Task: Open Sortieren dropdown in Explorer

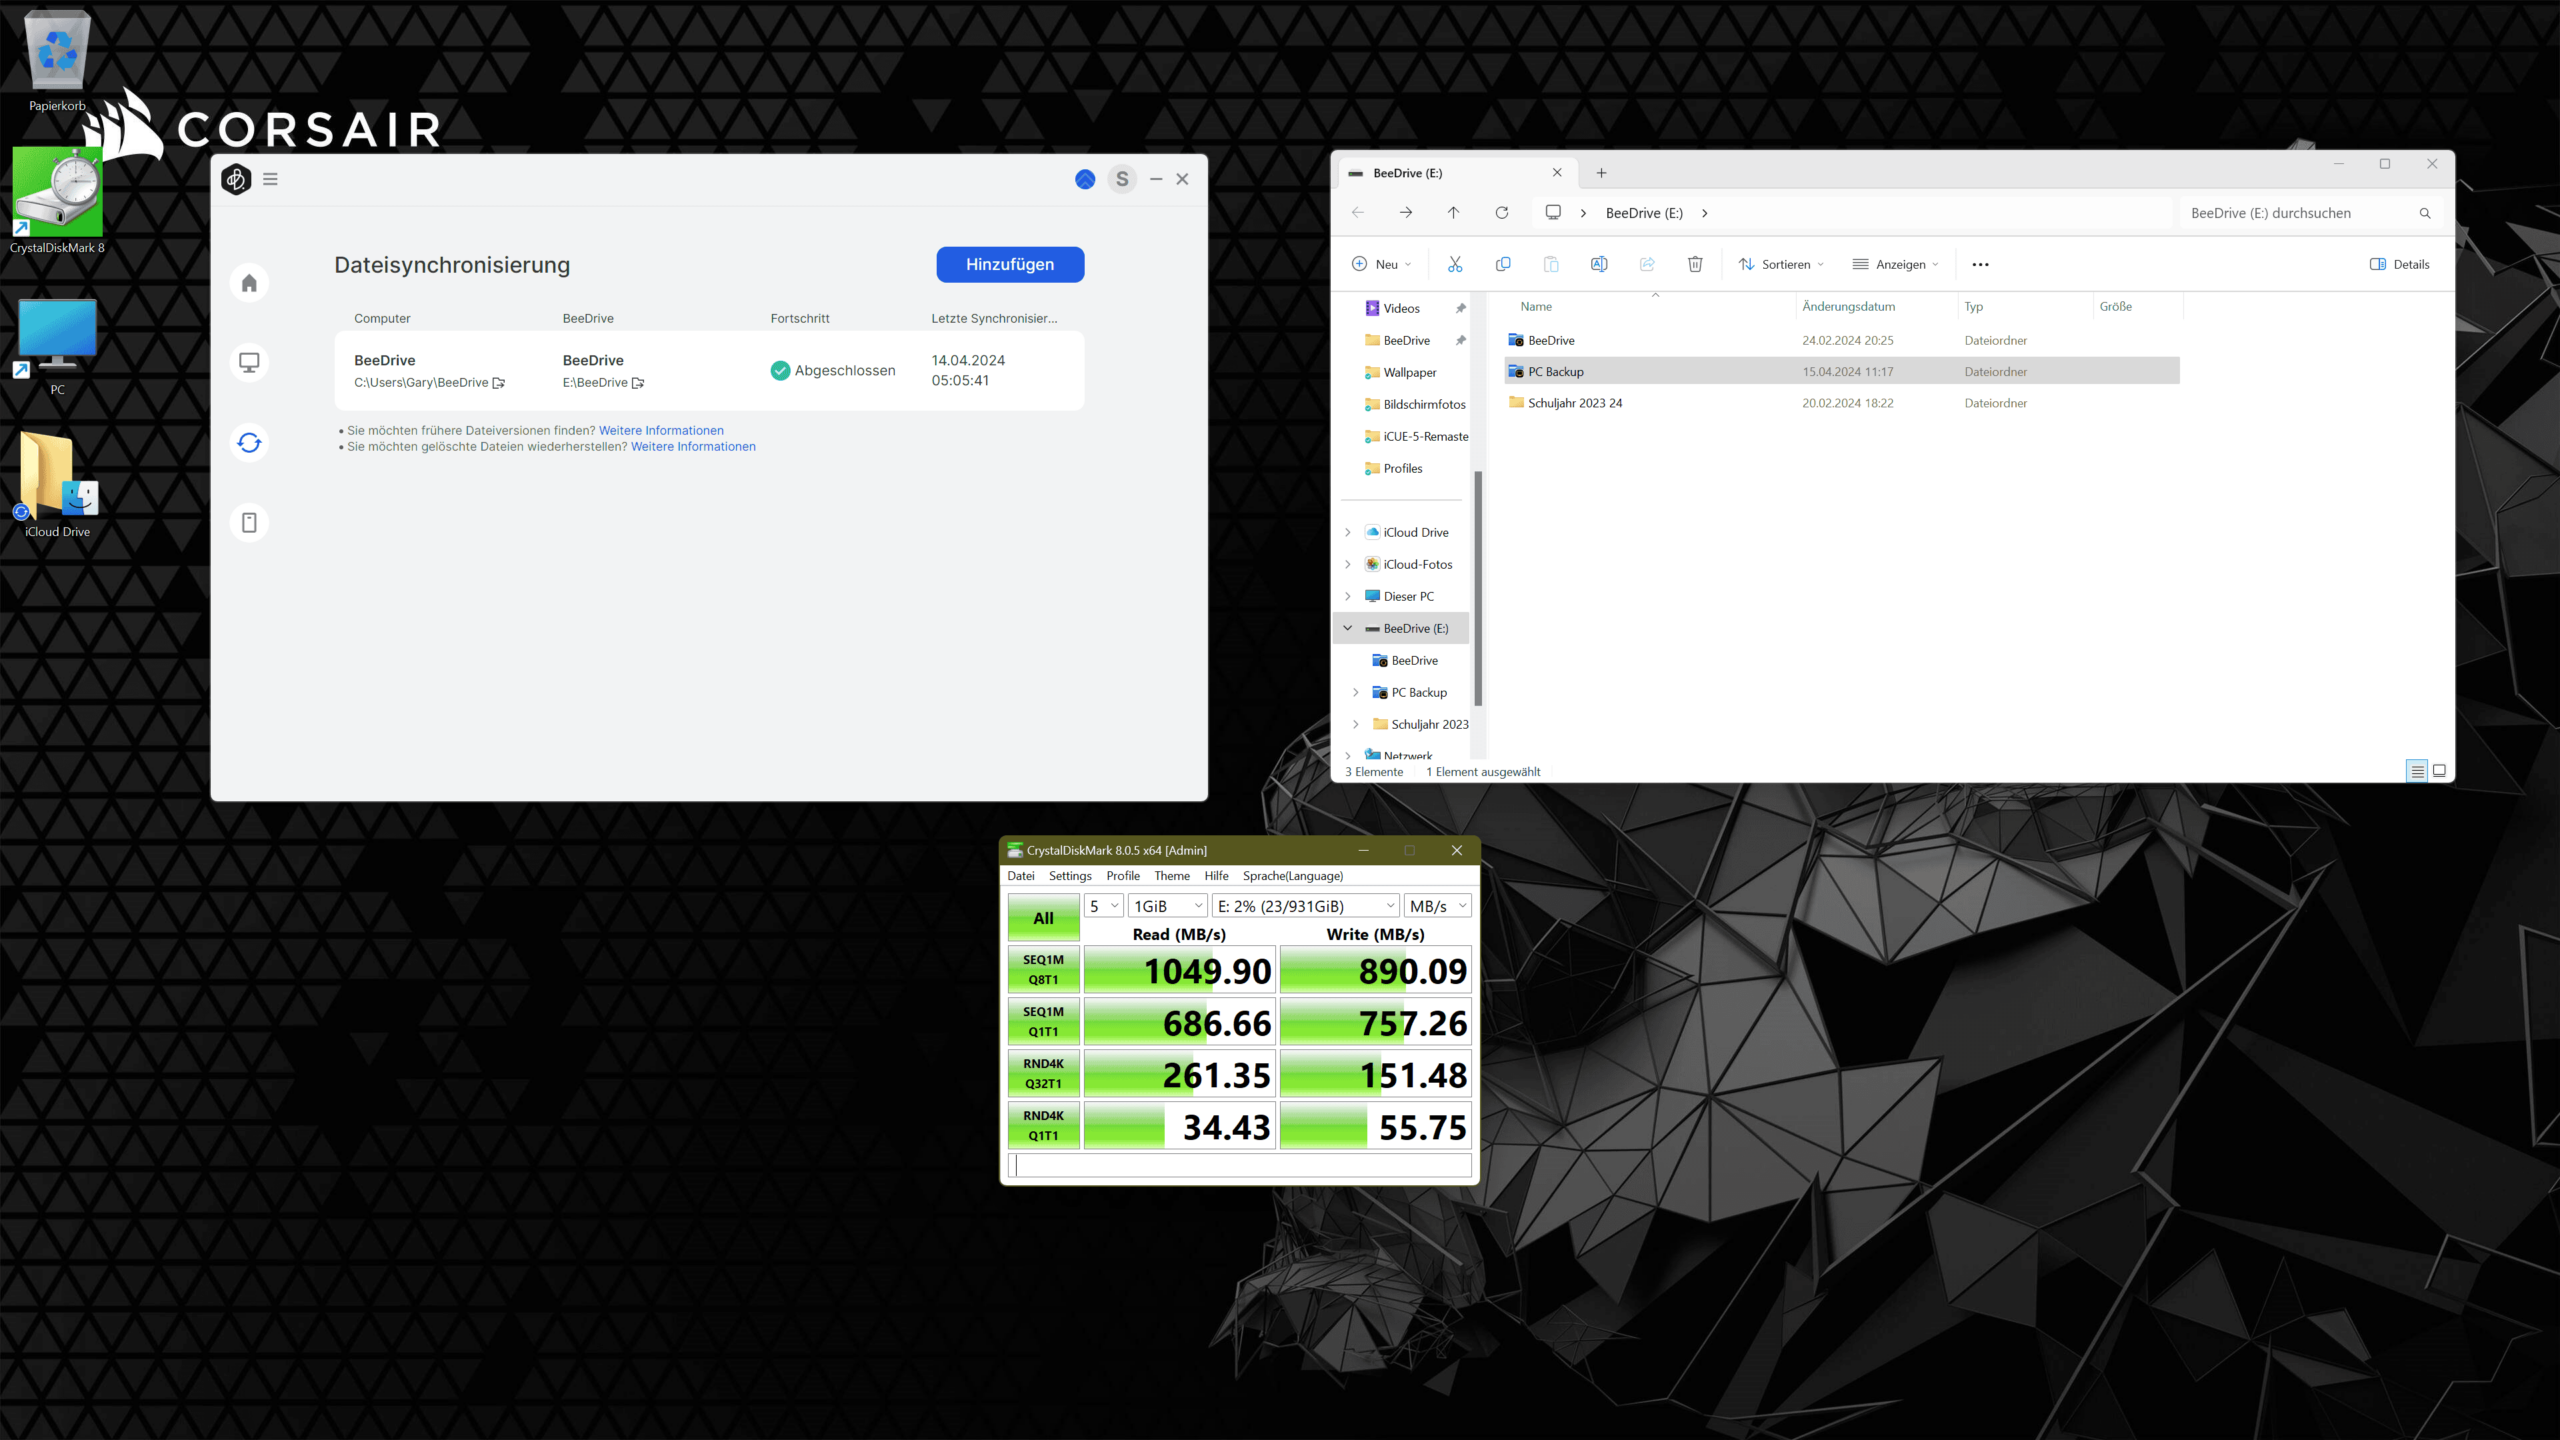Action: [1782, 264]
